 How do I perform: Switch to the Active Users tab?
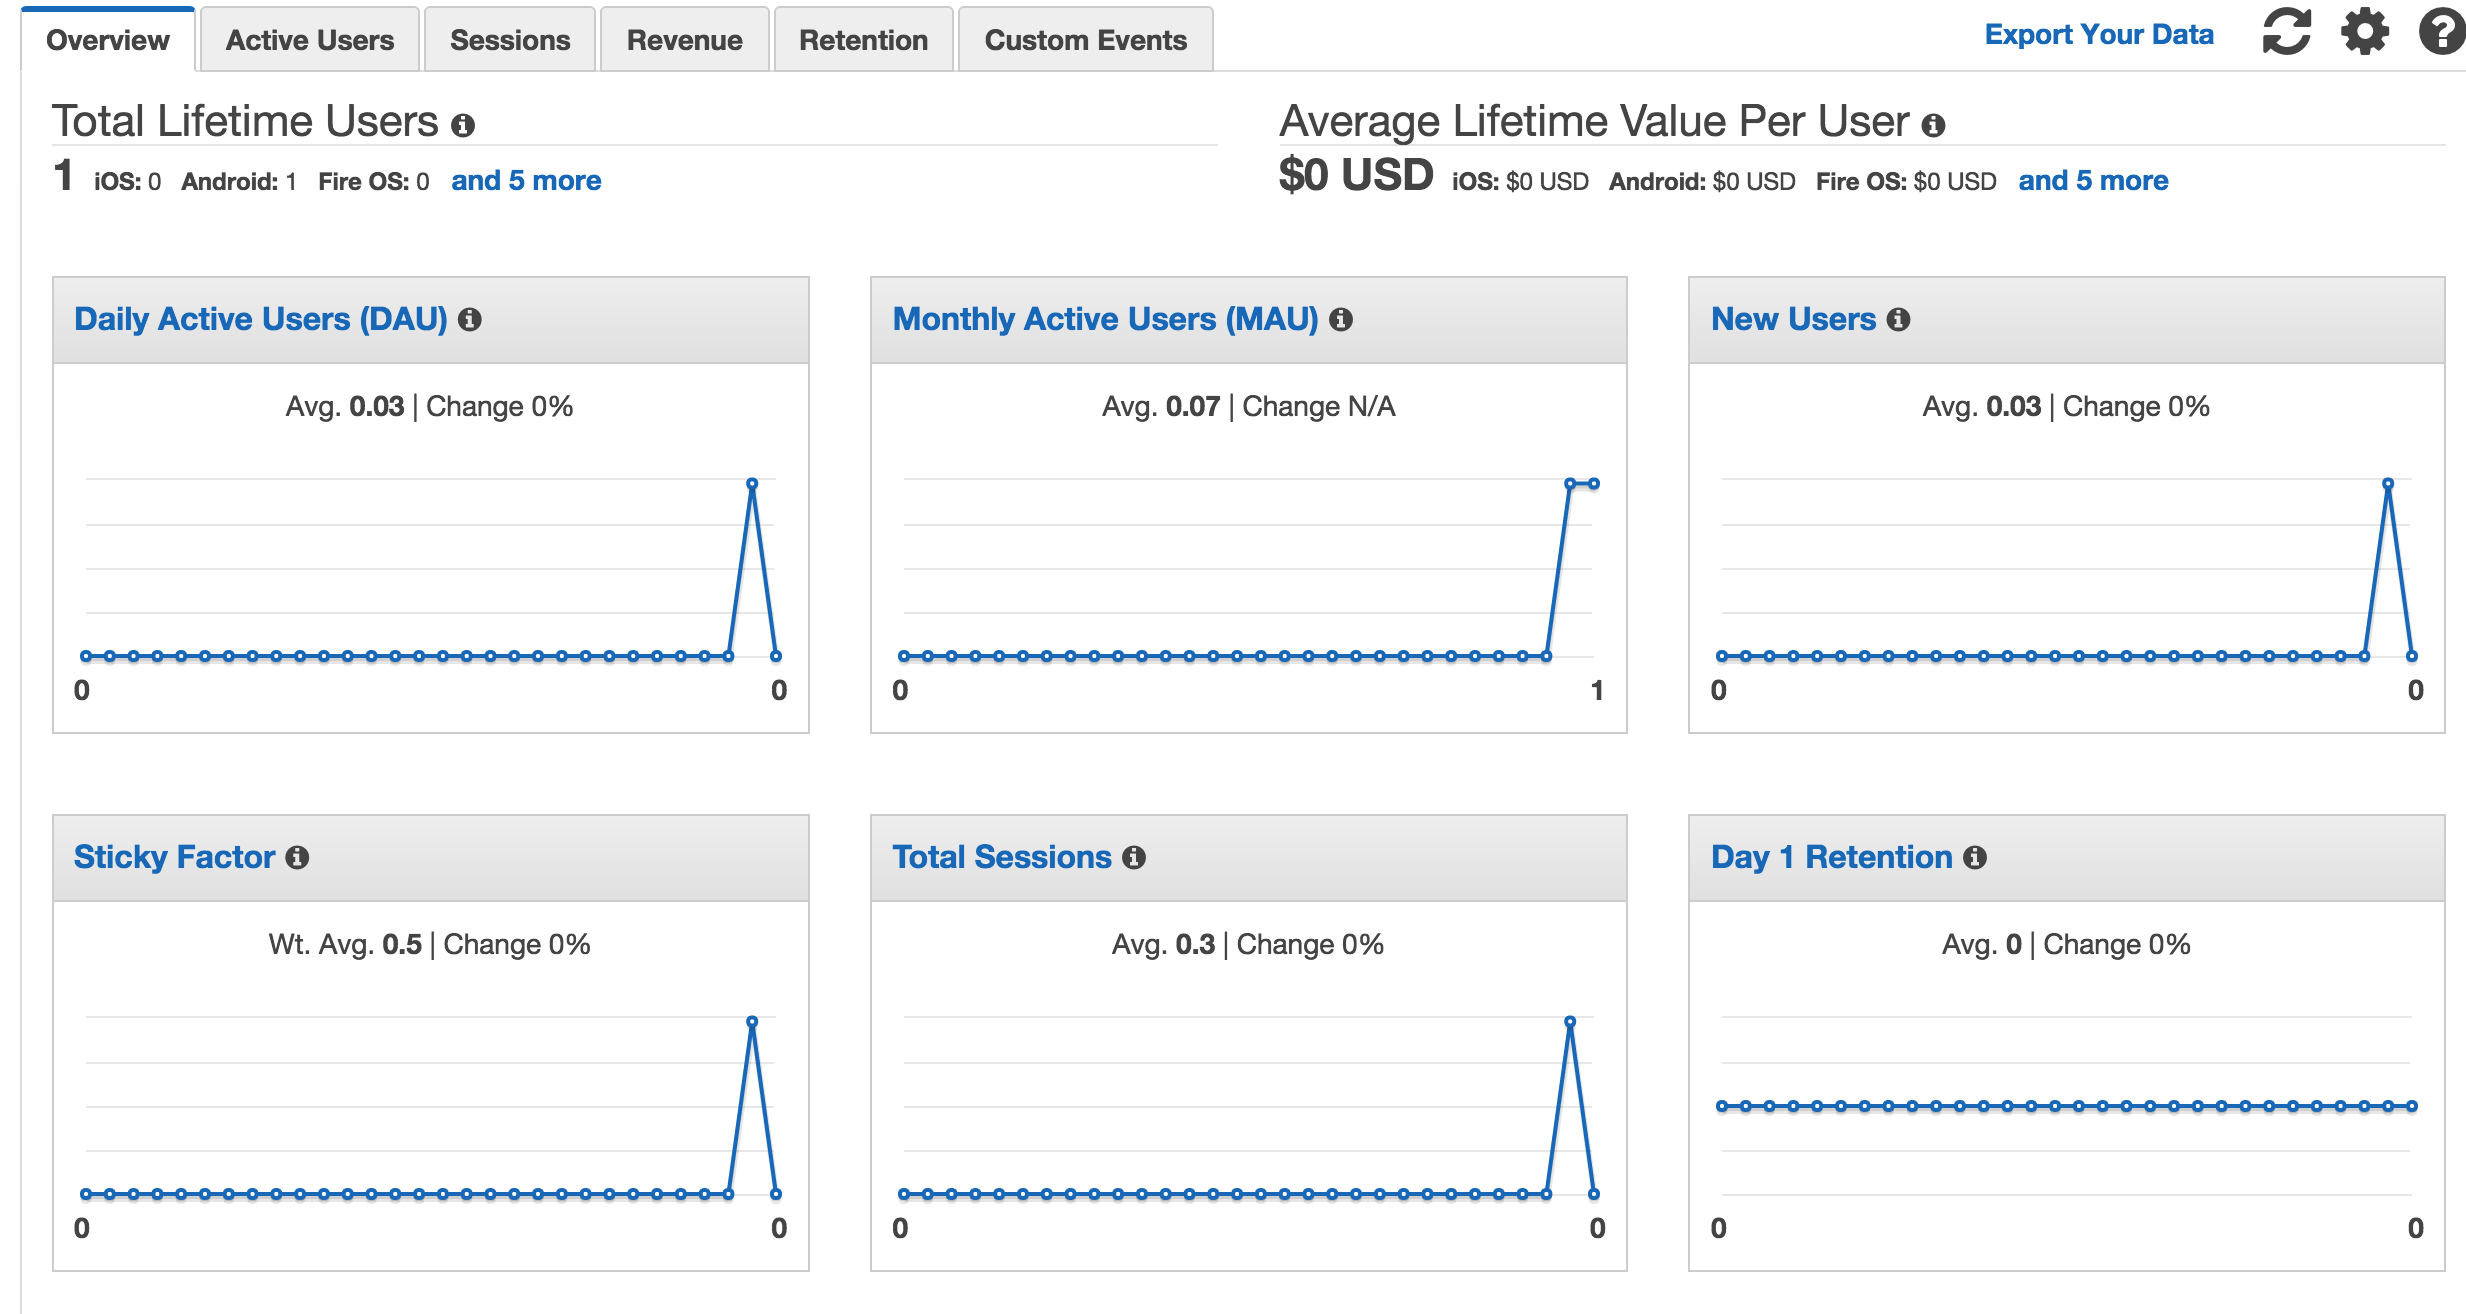pyautogui.click(x=309, y=39)
